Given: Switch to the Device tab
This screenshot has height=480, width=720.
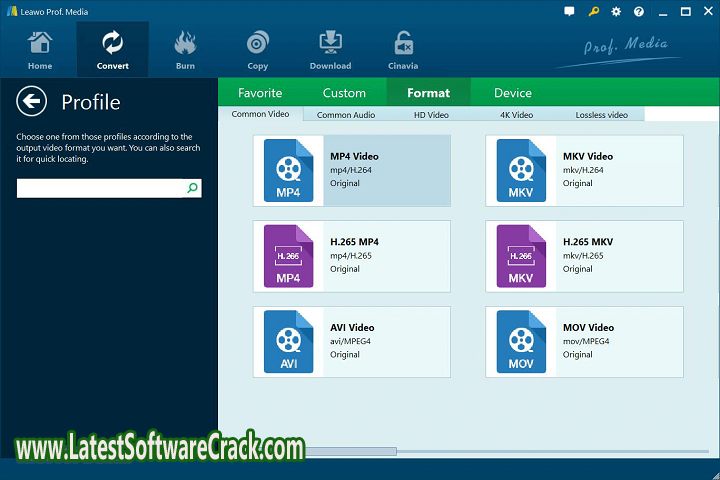Looking at the screenshot, I should click(513, 93).
